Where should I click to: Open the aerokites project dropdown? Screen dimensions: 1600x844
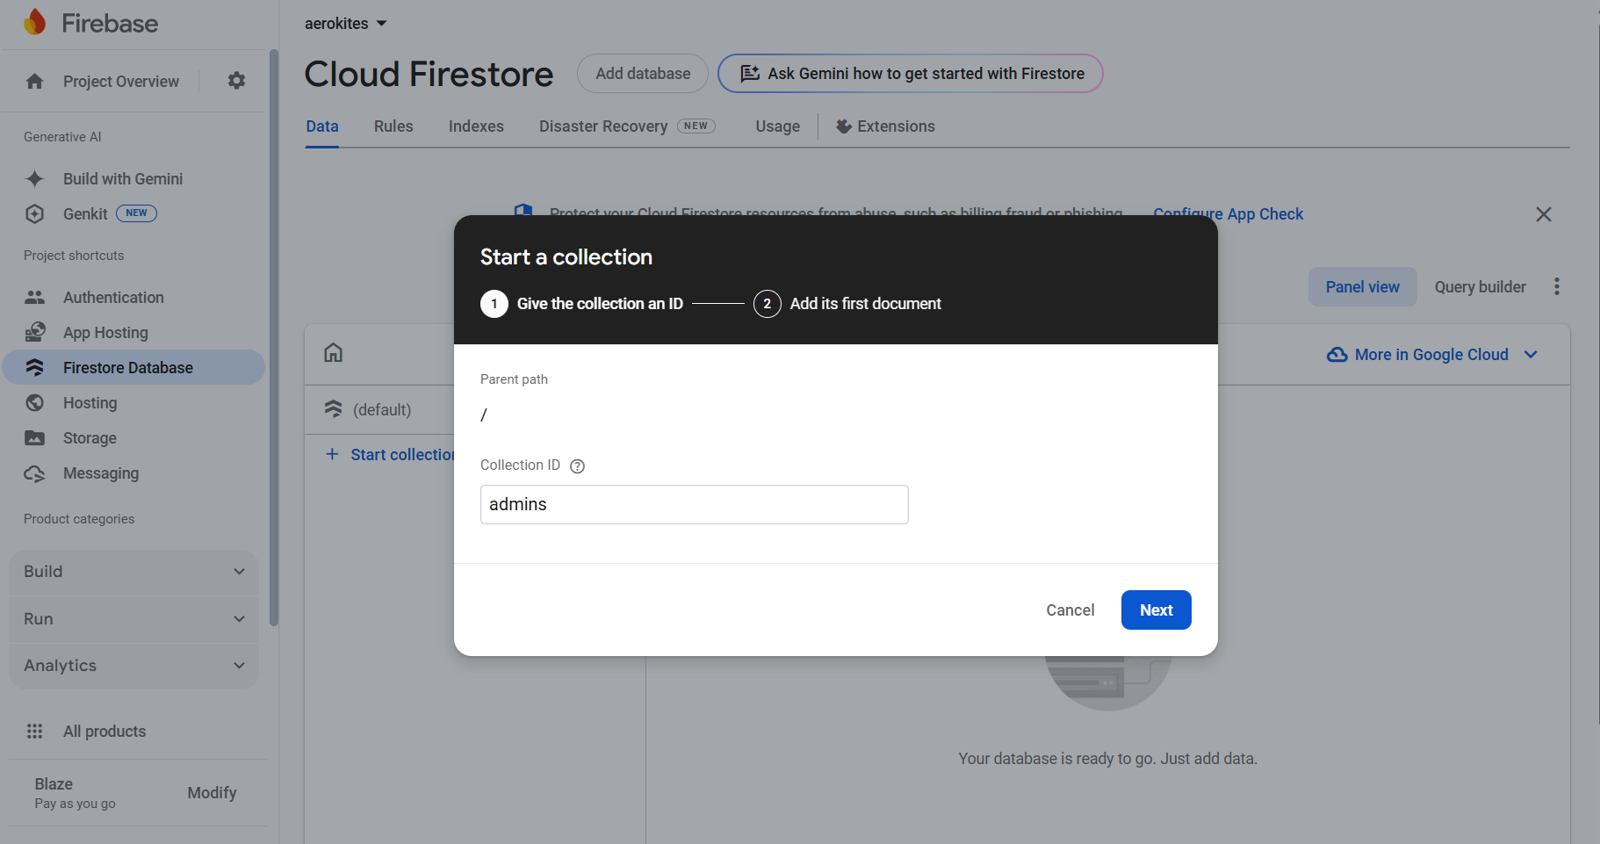(x=346, y=23)
